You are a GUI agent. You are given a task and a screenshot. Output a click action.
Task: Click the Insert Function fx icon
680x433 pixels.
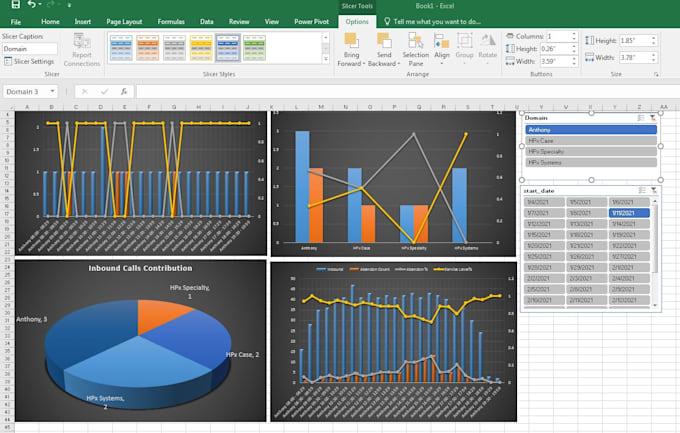point(124,92)
